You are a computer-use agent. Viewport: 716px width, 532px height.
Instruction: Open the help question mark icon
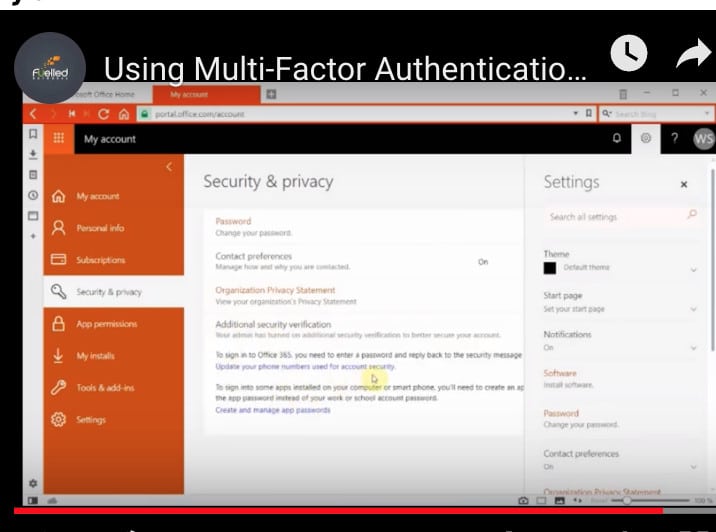pyautogui.click(x=674, y=138)
